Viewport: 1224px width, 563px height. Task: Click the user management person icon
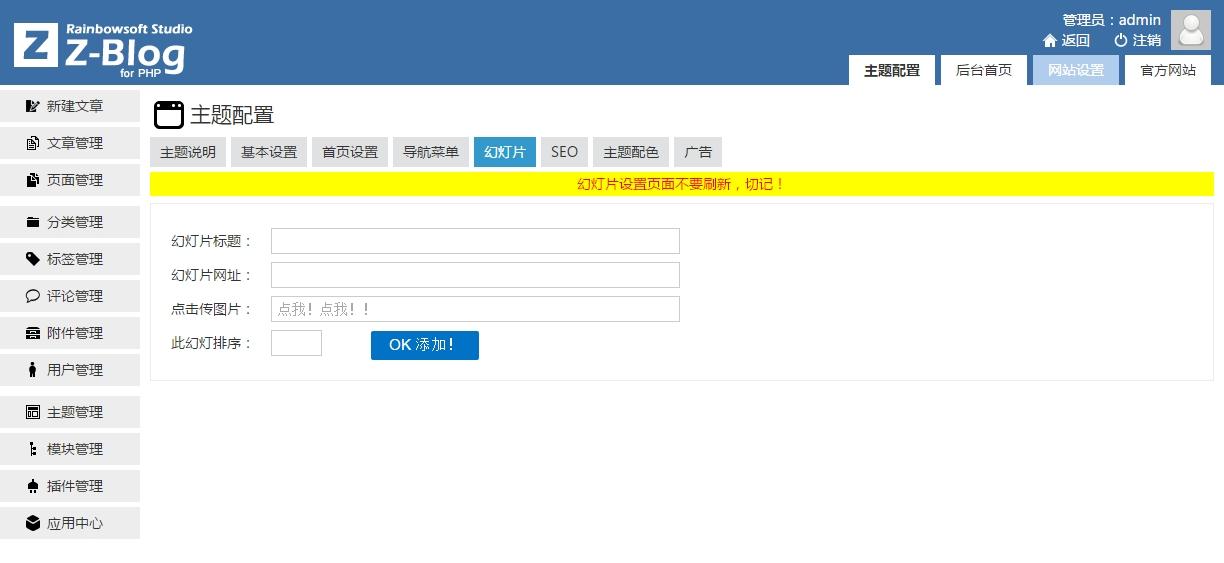[33, 370]
